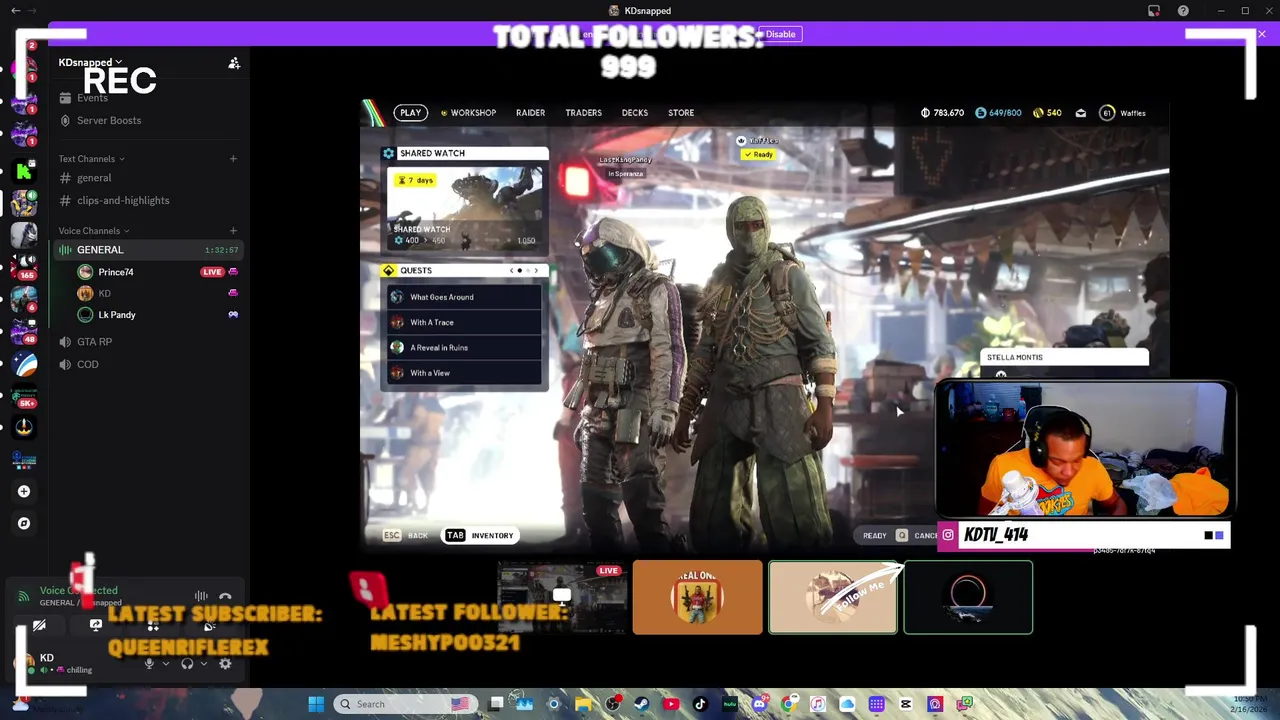Click user KD in voice channel list

pos(104,293)
